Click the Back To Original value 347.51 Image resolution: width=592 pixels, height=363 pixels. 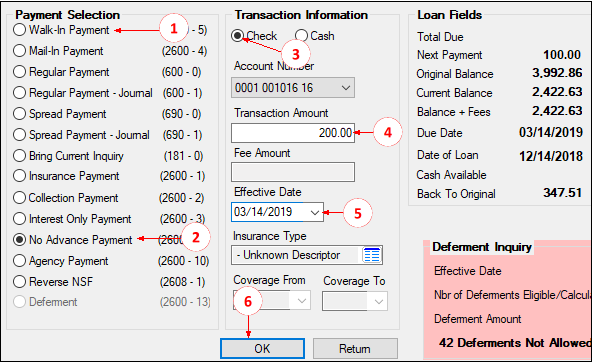click(563, 193)
